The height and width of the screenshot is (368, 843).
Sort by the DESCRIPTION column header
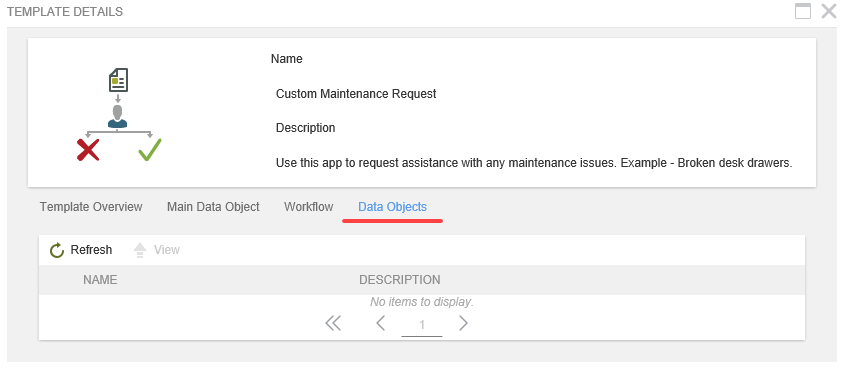tap(399, 280)
